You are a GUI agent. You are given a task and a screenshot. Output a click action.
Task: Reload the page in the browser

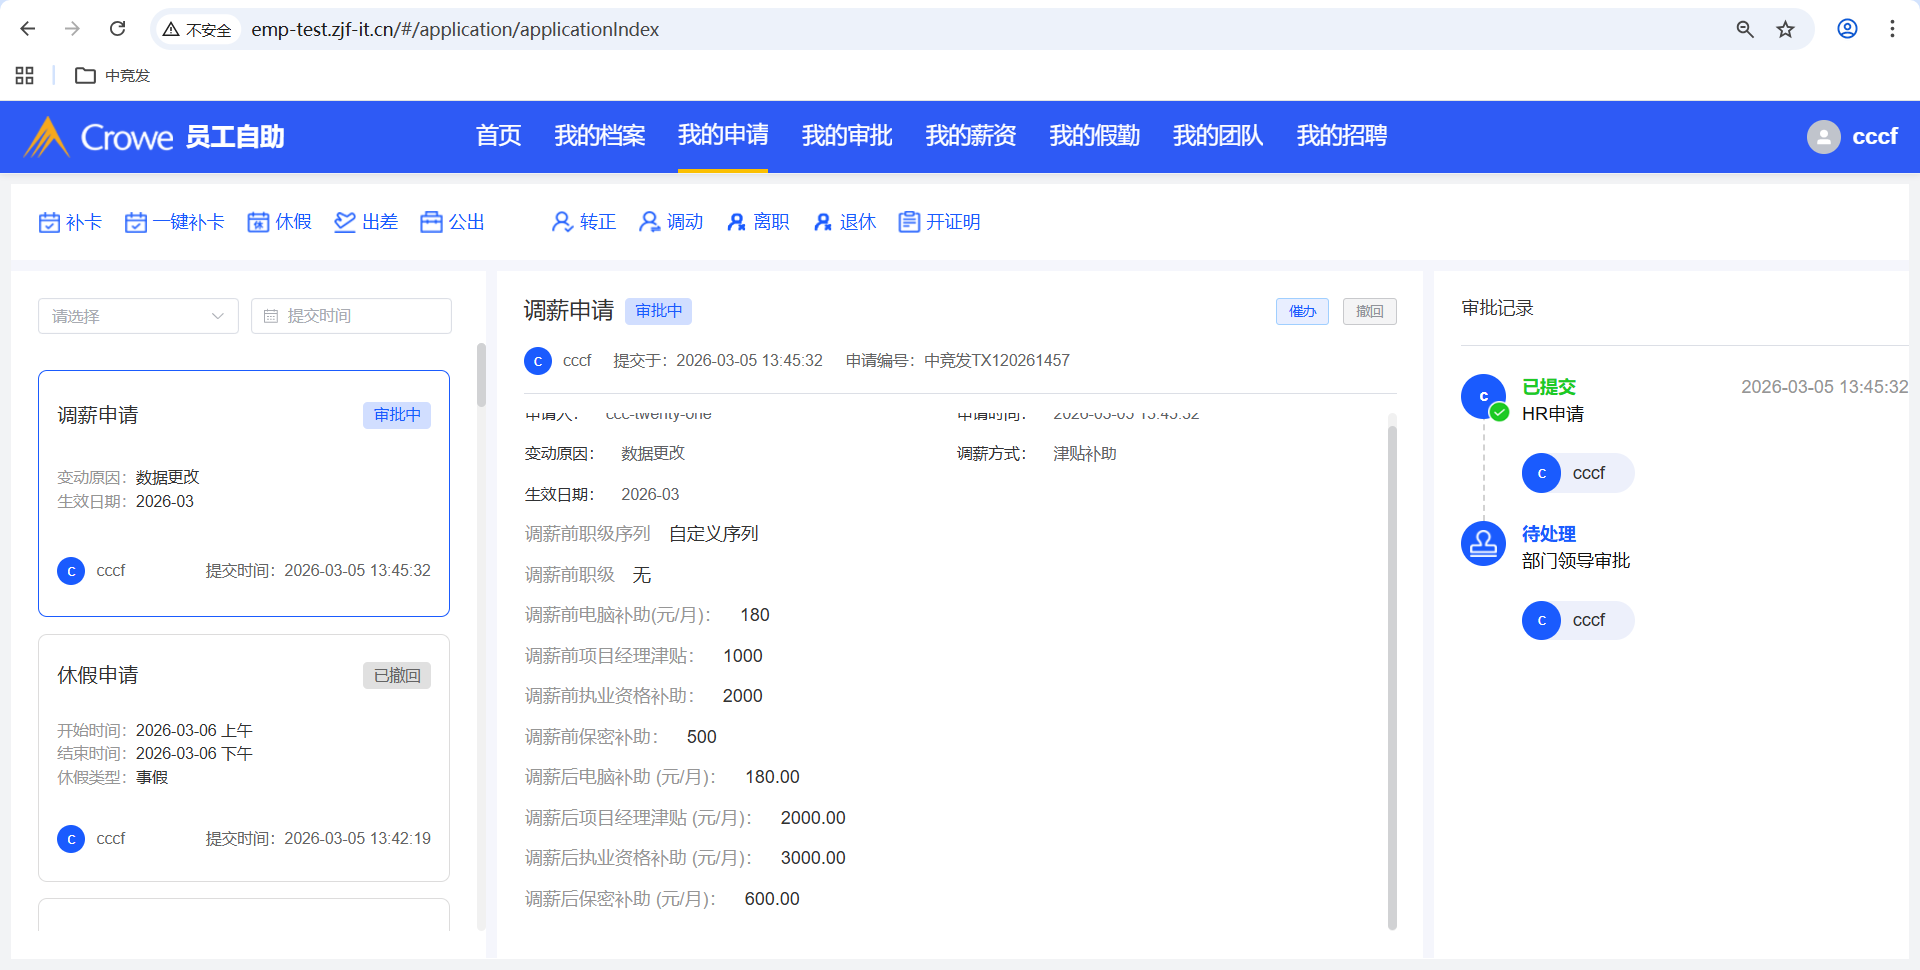pos(118,29)
